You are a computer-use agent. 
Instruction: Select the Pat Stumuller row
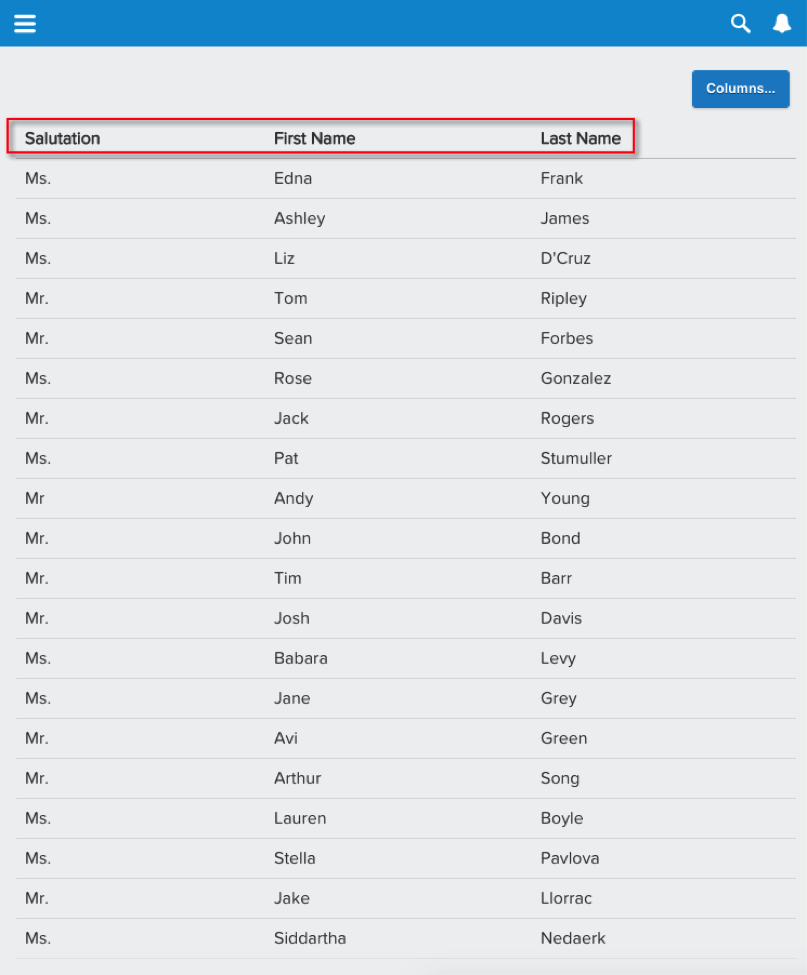(x=406, y=459)
